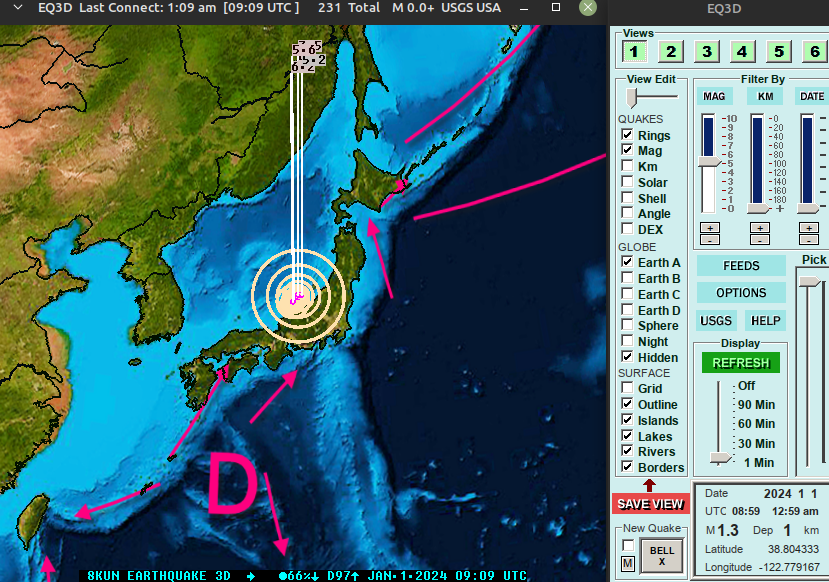Viewport: 829px width, 582px height.
Task: Untick the Mag quake label checkbox
Action: [627, 150]
